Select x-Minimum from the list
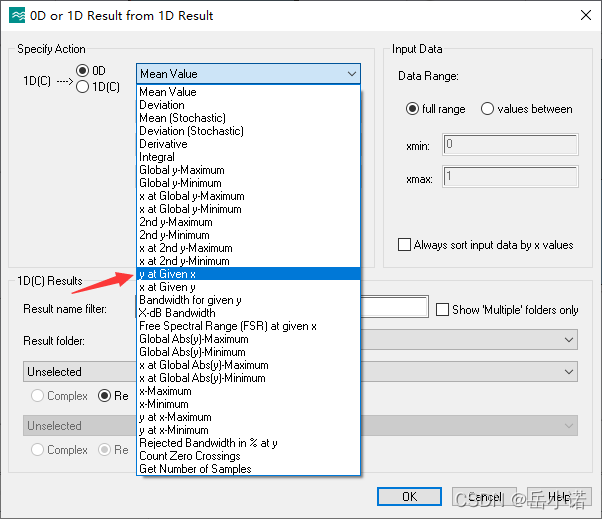The height and width of the screenshot is (519, 602). (248, 404)
